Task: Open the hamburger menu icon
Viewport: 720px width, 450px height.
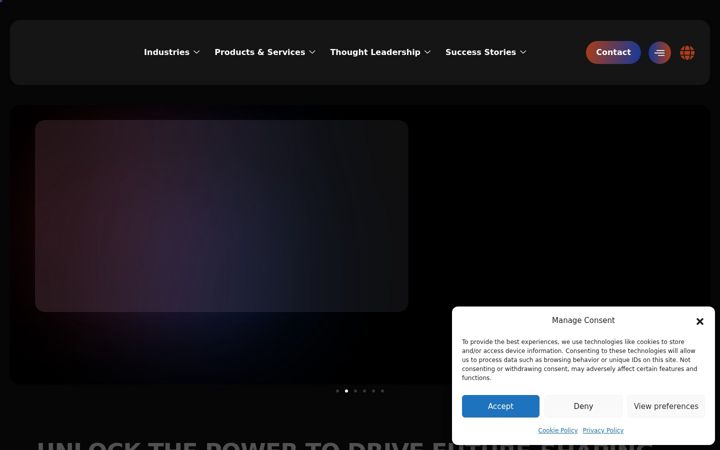Action: [659, 52]
